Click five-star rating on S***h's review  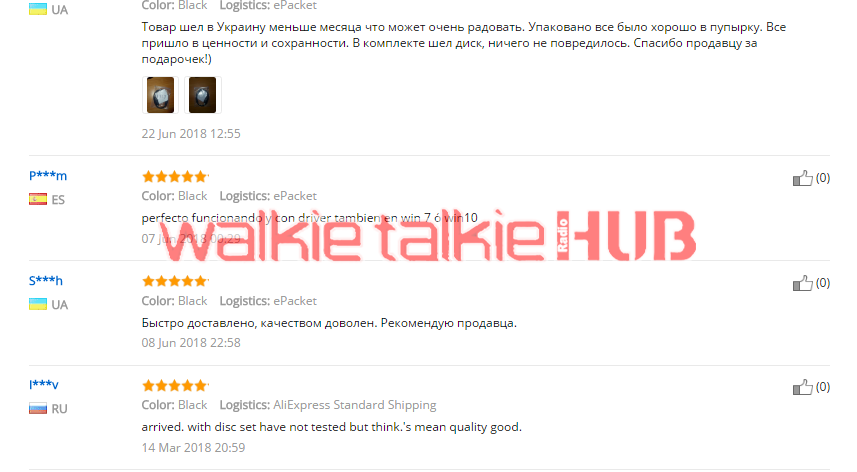pos(175,281)
